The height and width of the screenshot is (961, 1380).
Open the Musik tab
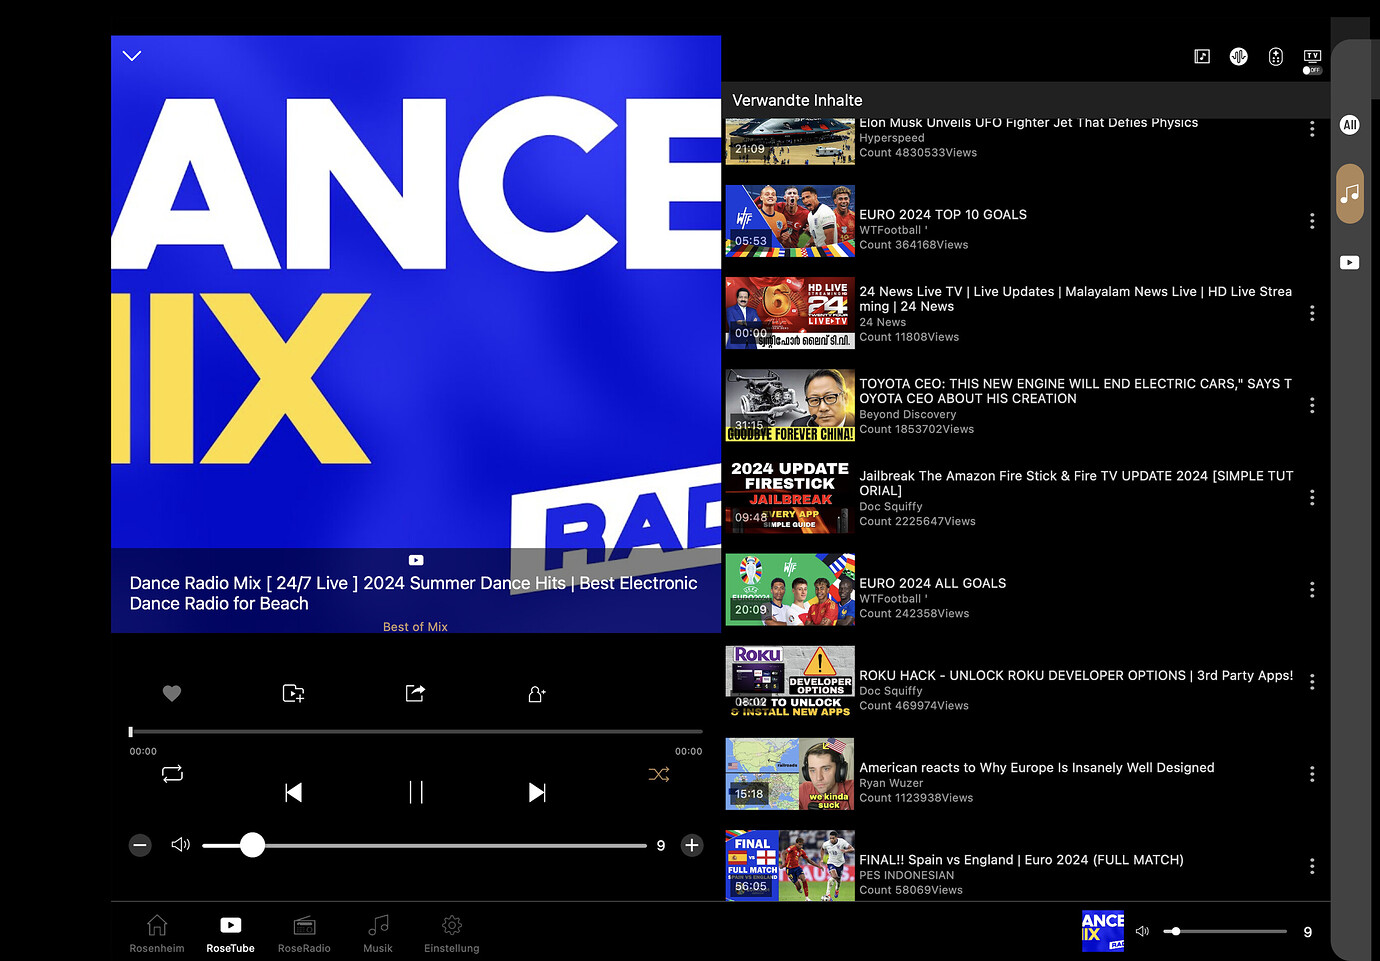[x=378, y=933]
